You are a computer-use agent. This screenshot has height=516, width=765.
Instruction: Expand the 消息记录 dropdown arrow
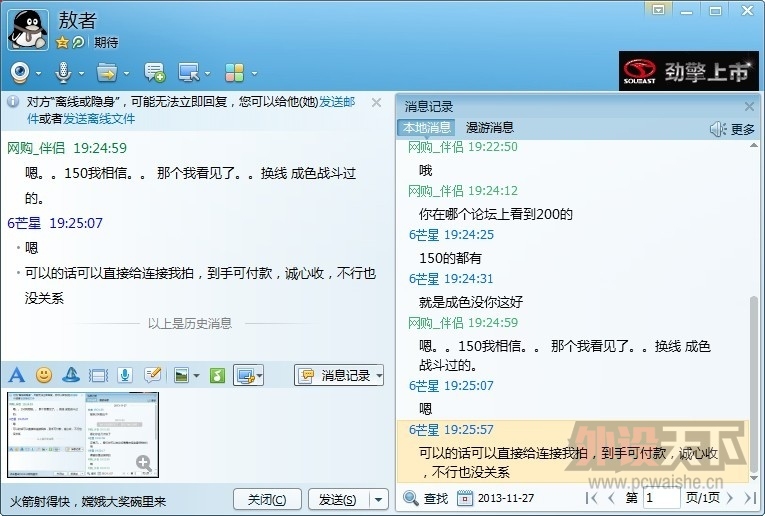coord(379,376)
